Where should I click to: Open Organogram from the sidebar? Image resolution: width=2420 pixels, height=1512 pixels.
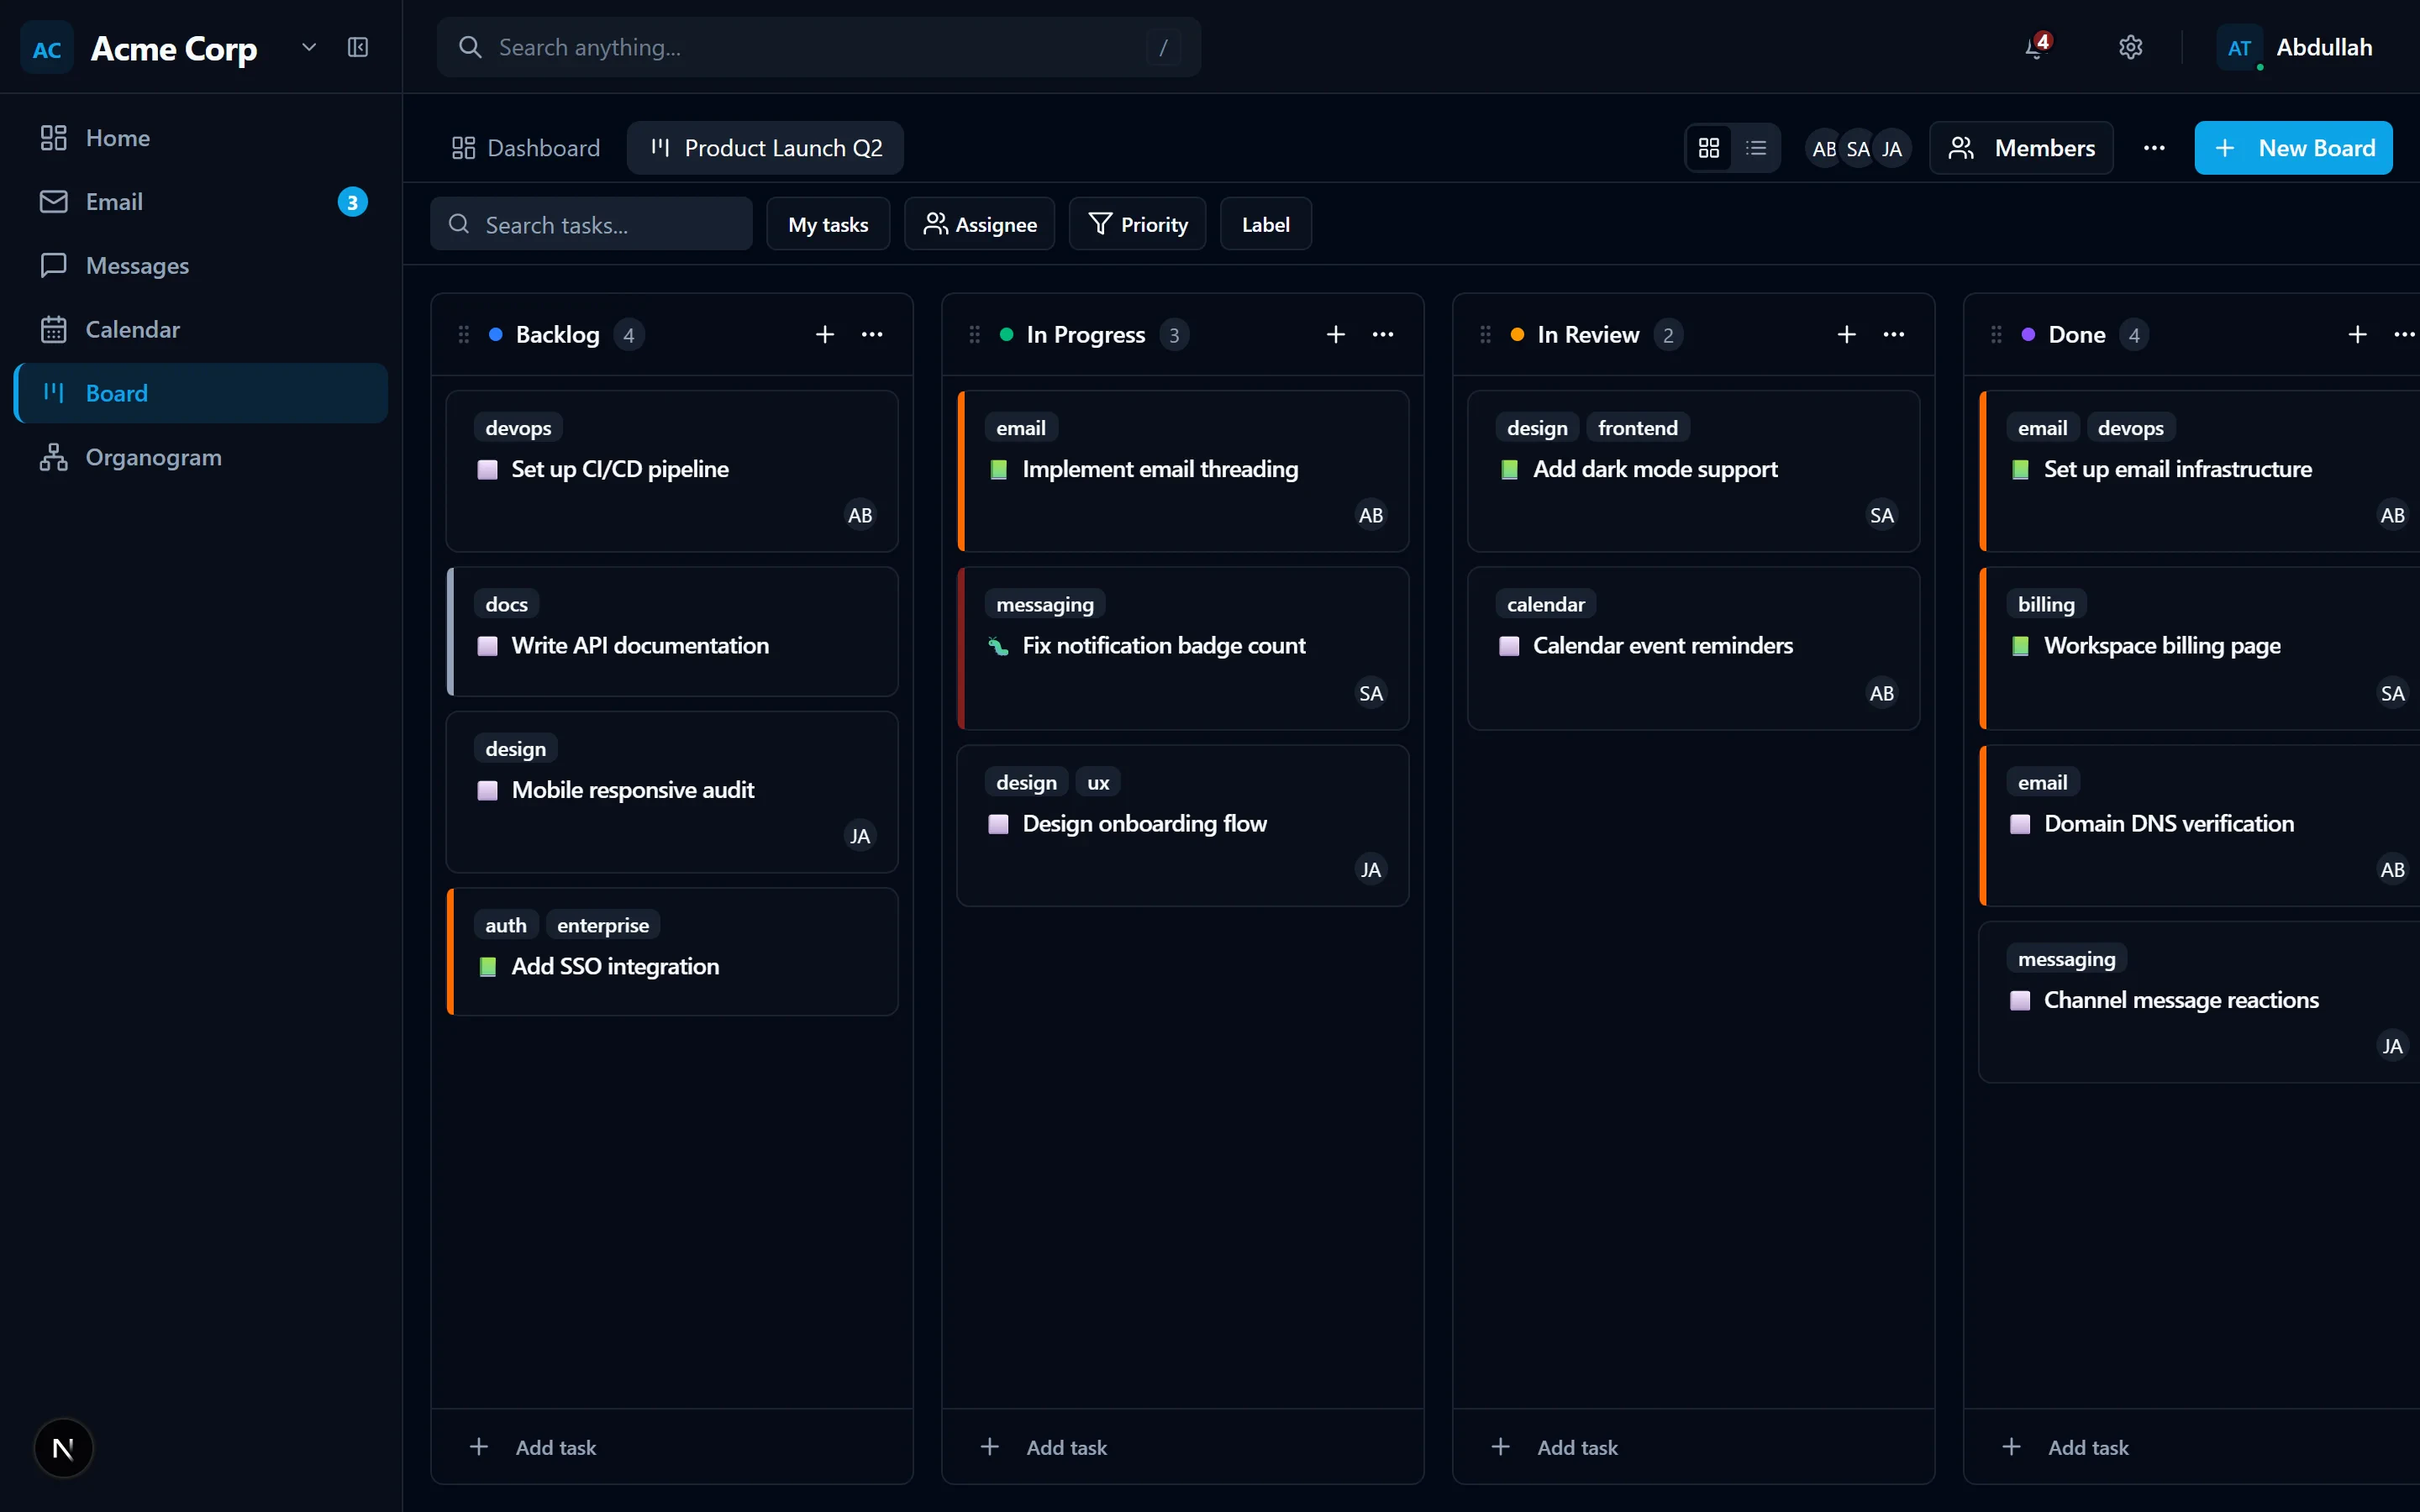coord(153,457)
